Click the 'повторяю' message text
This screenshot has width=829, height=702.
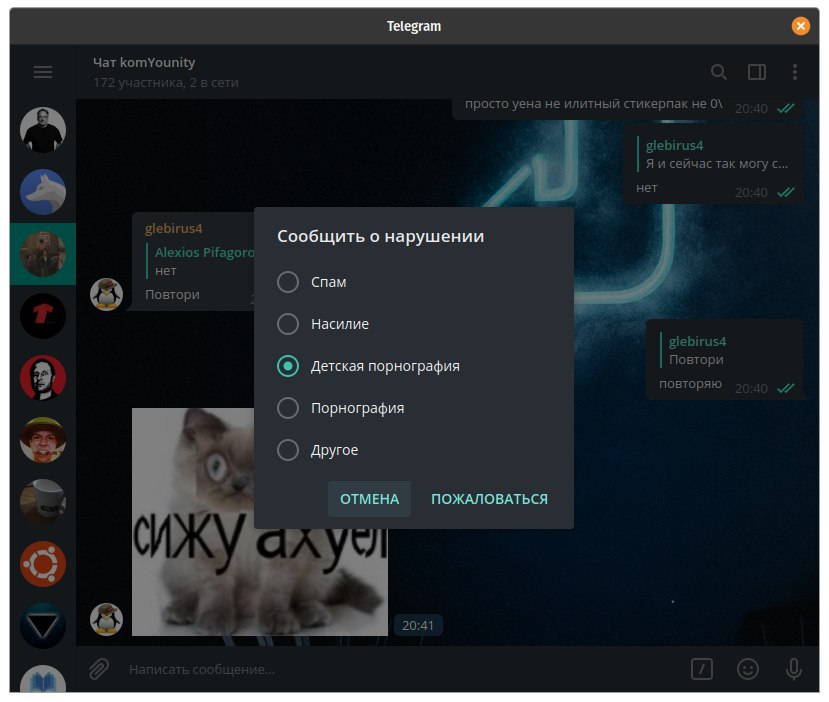pos(690,384)
